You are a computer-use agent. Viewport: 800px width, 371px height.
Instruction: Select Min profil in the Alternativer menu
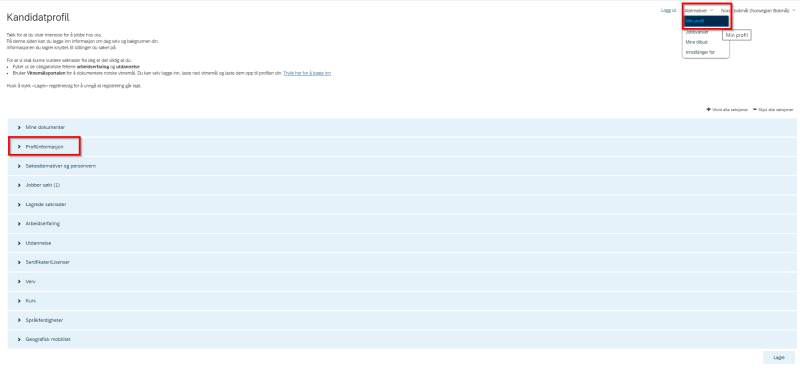[706, 21]
